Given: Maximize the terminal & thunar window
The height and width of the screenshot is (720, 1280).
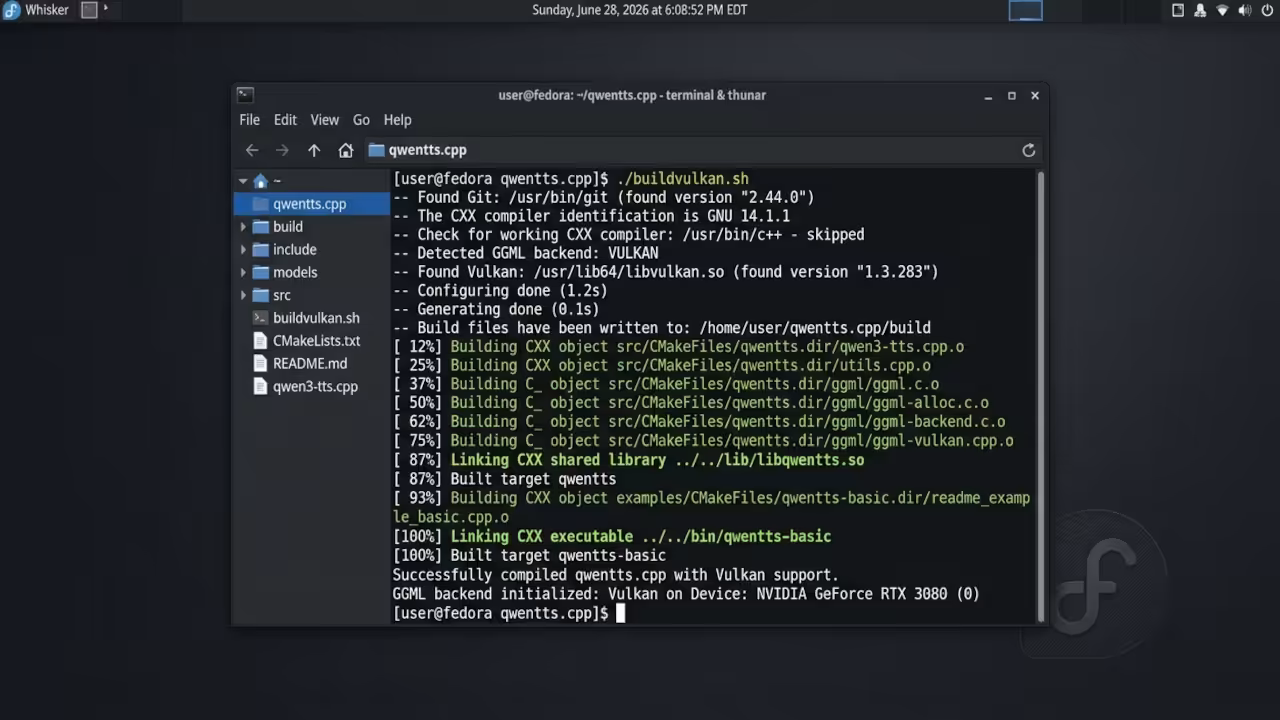Looking at the screenshot, I should pyautogui.click(x=1011, y=96).
